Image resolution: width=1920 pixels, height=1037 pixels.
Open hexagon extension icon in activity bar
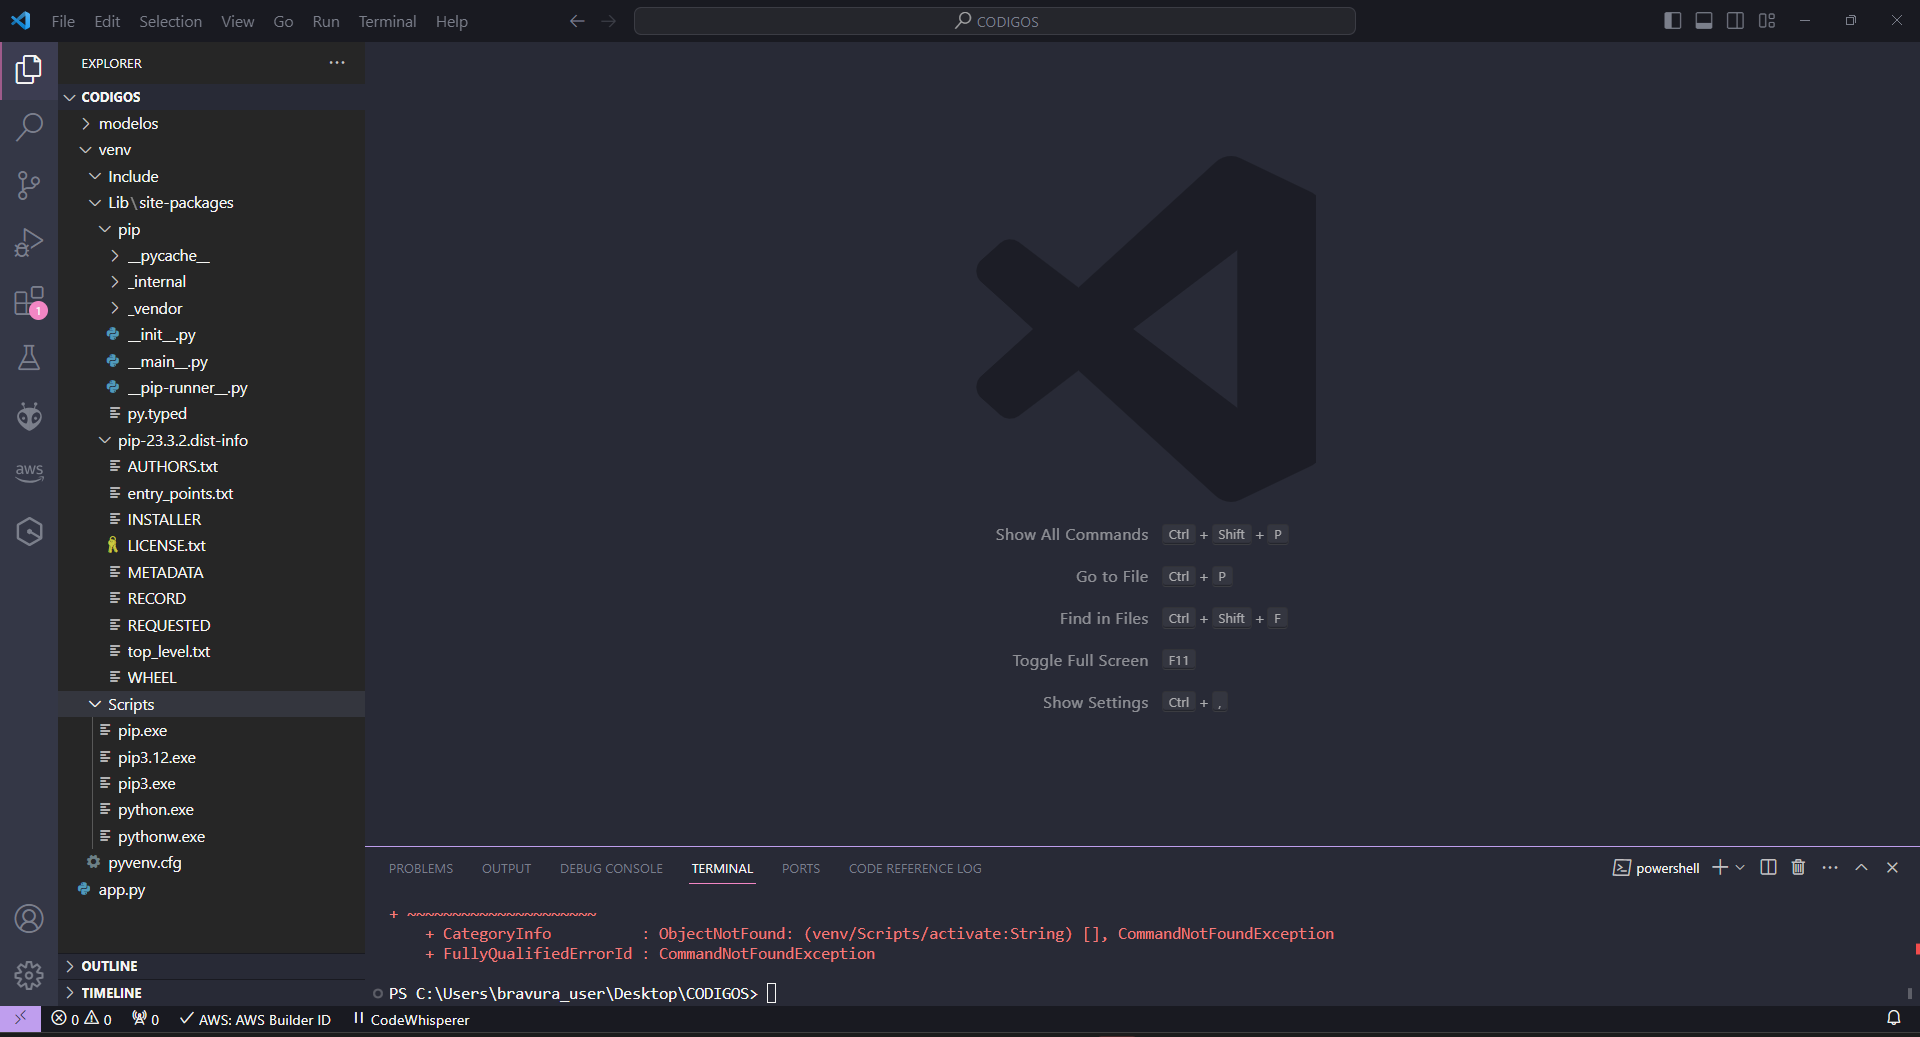(x=29, y=531)
